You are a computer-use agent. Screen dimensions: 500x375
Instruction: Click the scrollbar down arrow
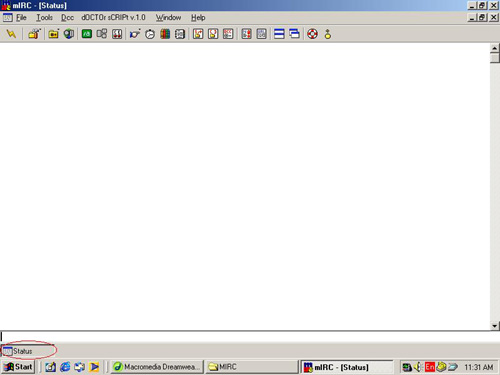click(x=495, y=326)
